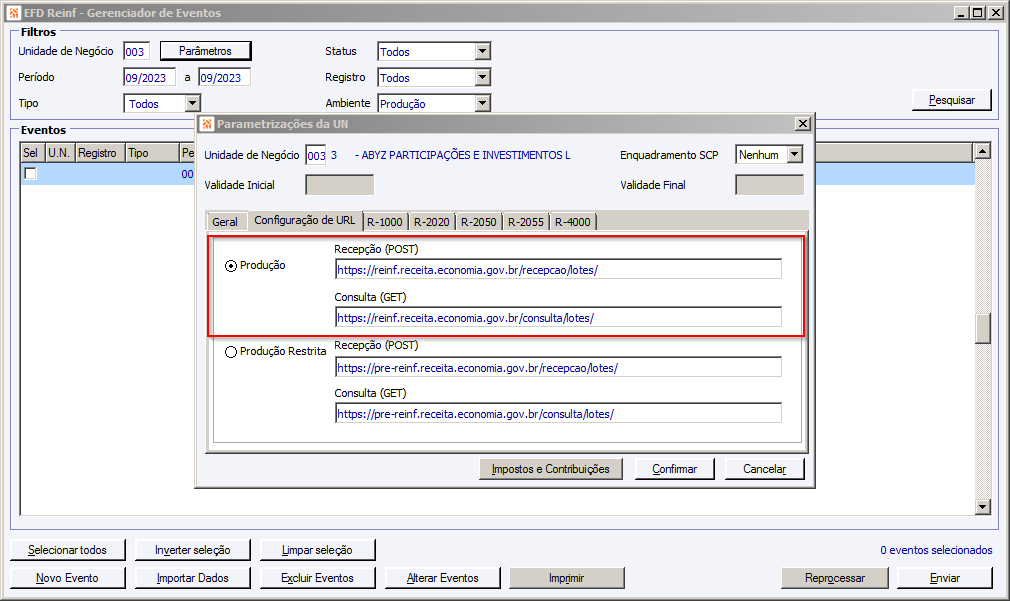
Task: Click the Período end date field
Action: 224,77
